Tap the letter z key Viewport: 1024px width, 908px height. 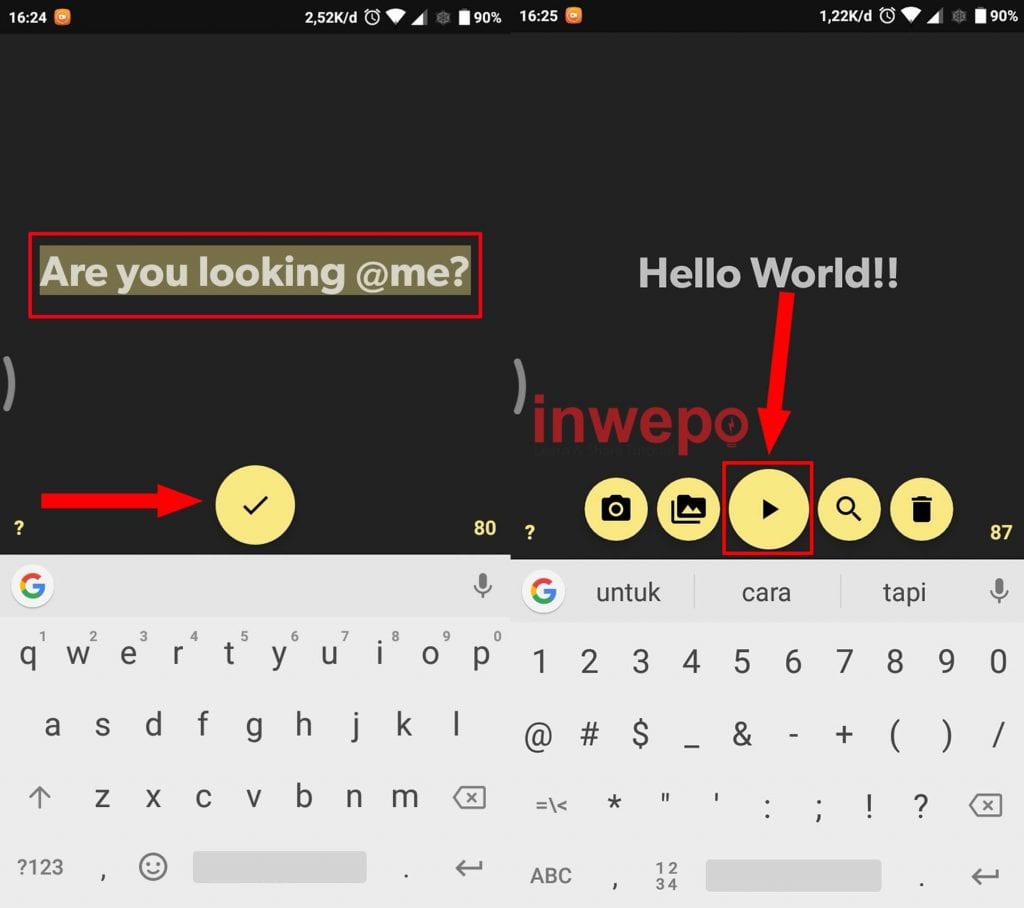102,798
